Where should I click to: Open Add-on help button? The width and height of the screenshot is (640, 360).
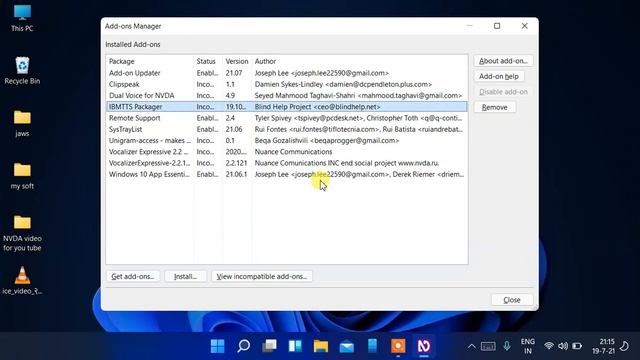coord(499,76)
